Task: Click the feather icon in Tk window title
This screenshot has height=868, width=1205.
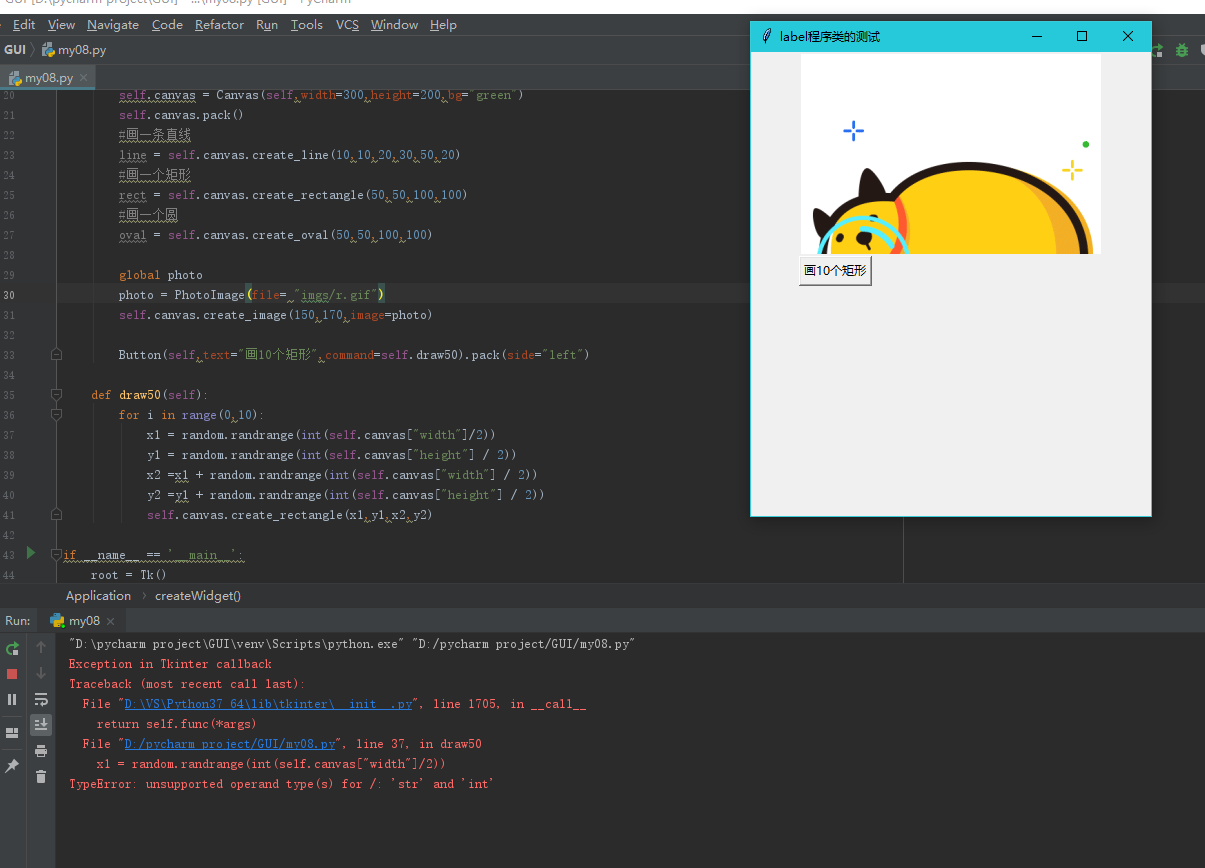Action: click(766, 37)
